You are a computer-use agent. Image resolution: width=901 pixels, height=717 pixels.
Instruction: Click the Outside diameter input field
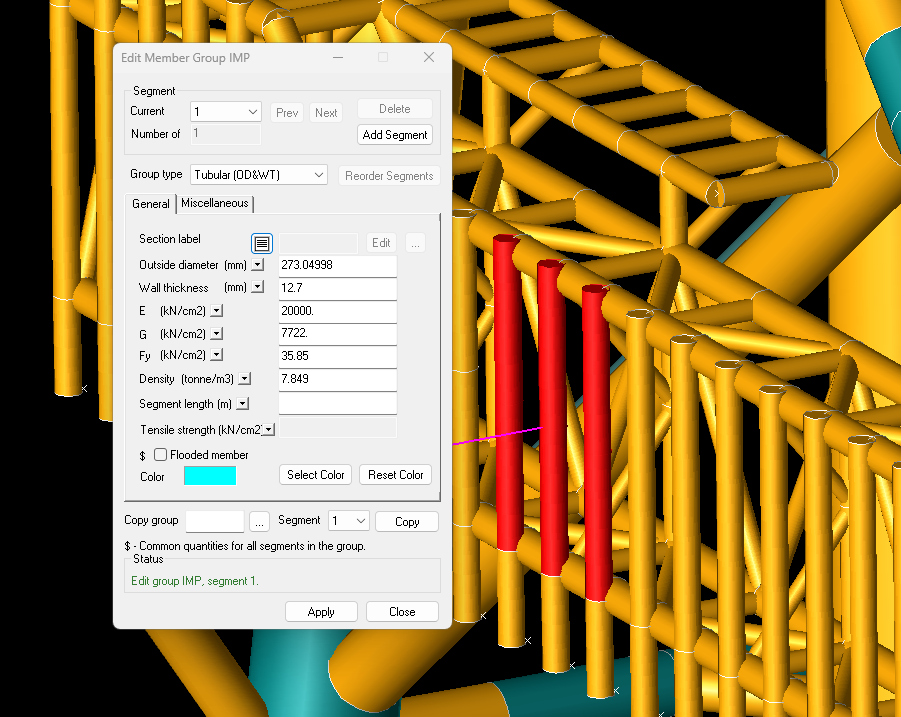338,265
